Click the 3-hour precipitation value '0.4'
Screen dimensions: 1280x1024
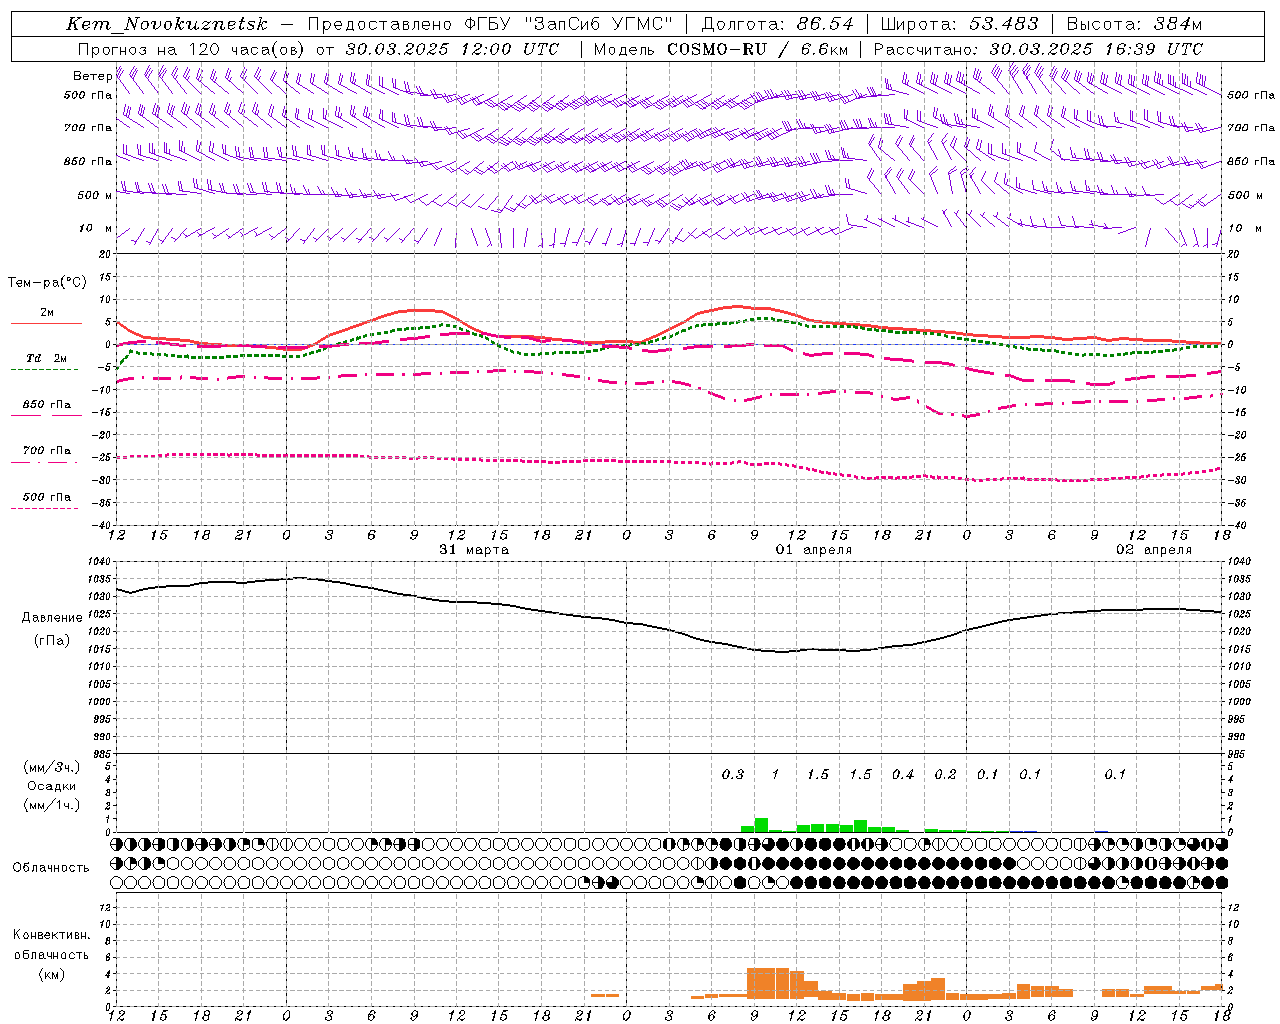click(x=903, y=774)
